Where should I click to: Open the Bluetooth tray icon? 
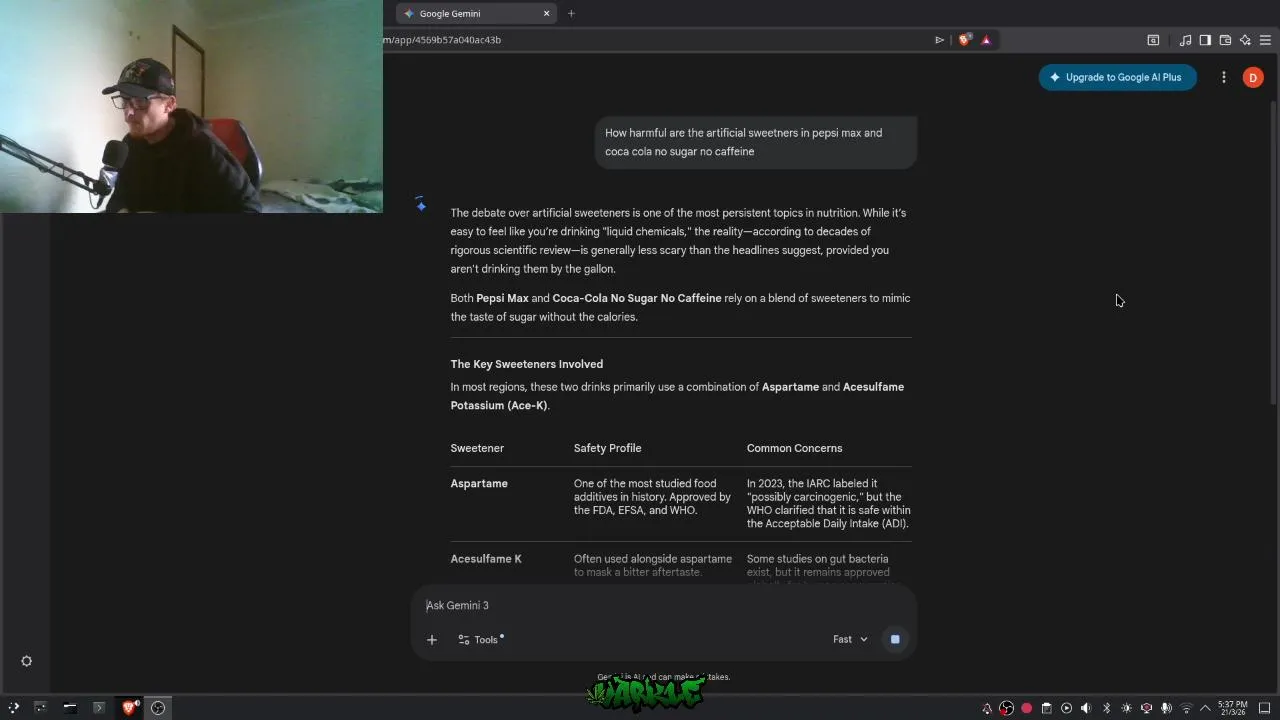pos(1107,708)
